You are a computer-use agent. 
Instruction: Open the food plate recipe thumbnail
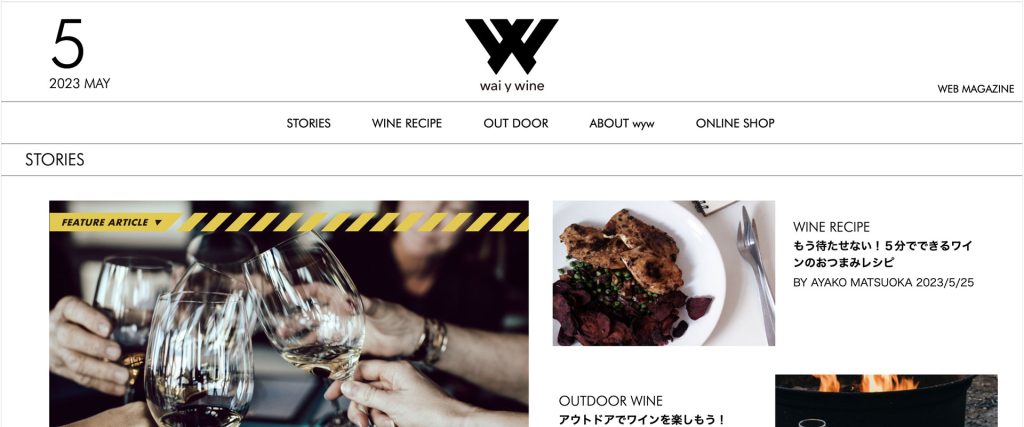coord(664,273)
